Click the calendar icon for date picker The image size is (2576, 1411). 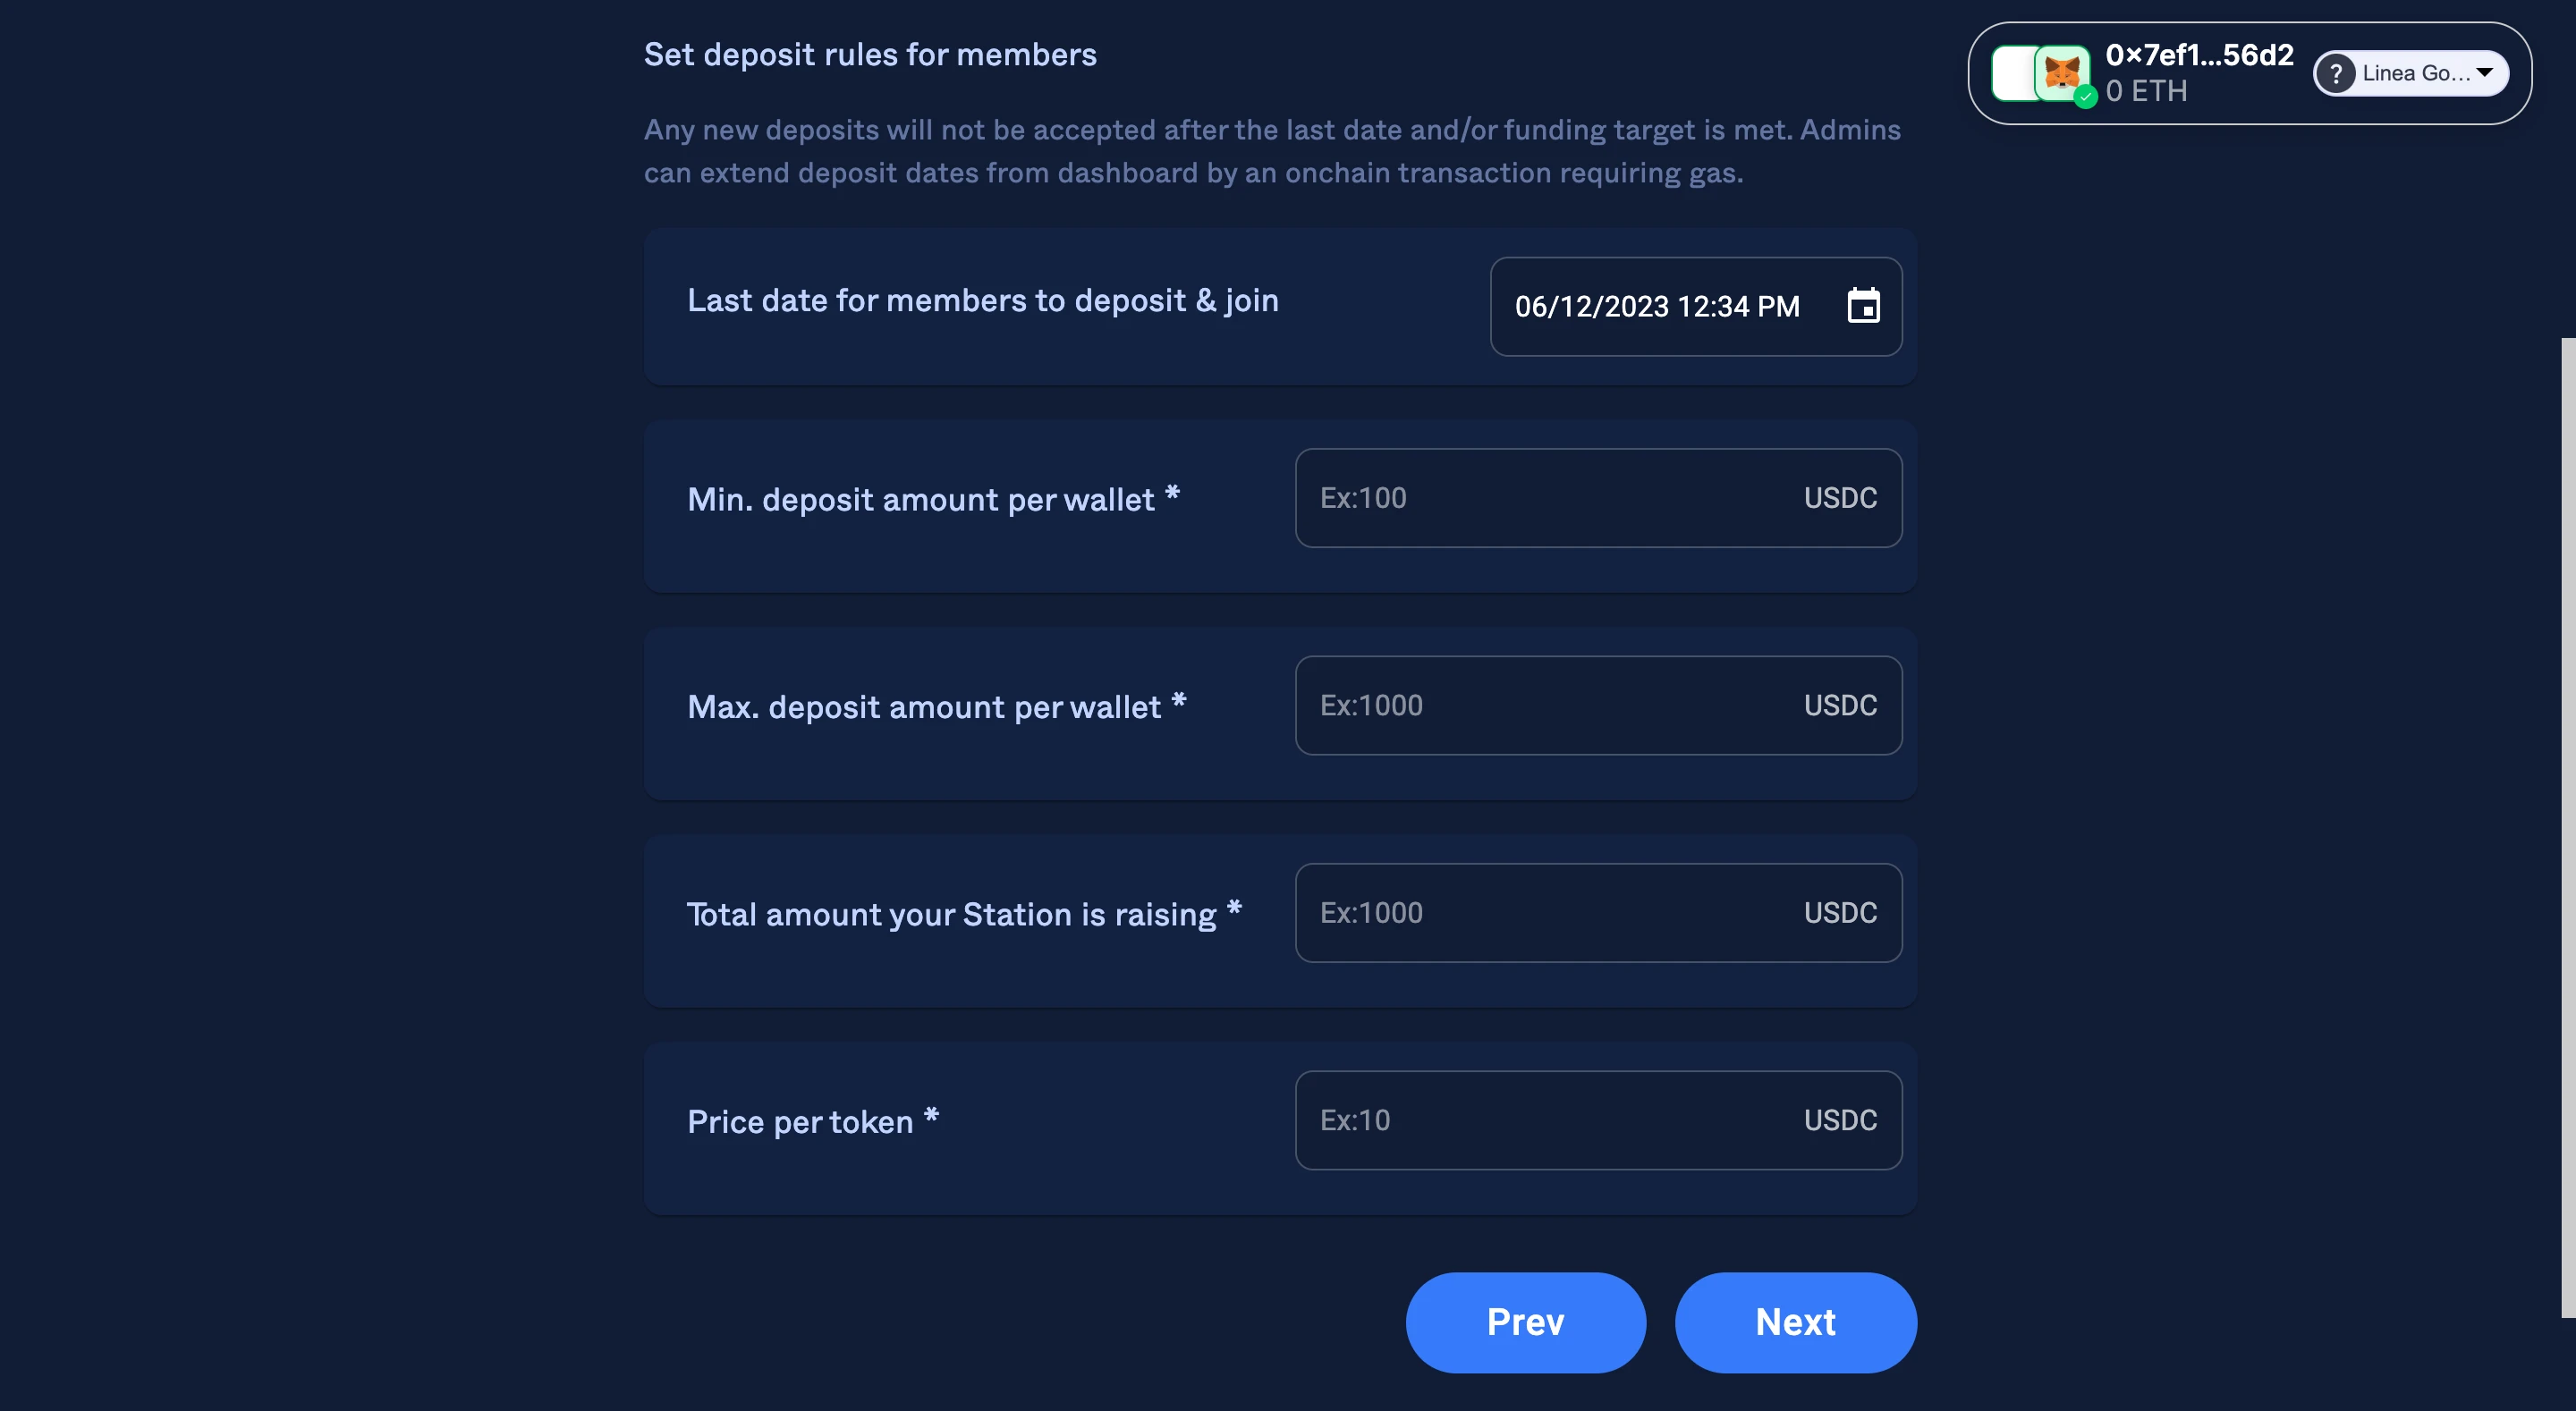point(1860,306)
